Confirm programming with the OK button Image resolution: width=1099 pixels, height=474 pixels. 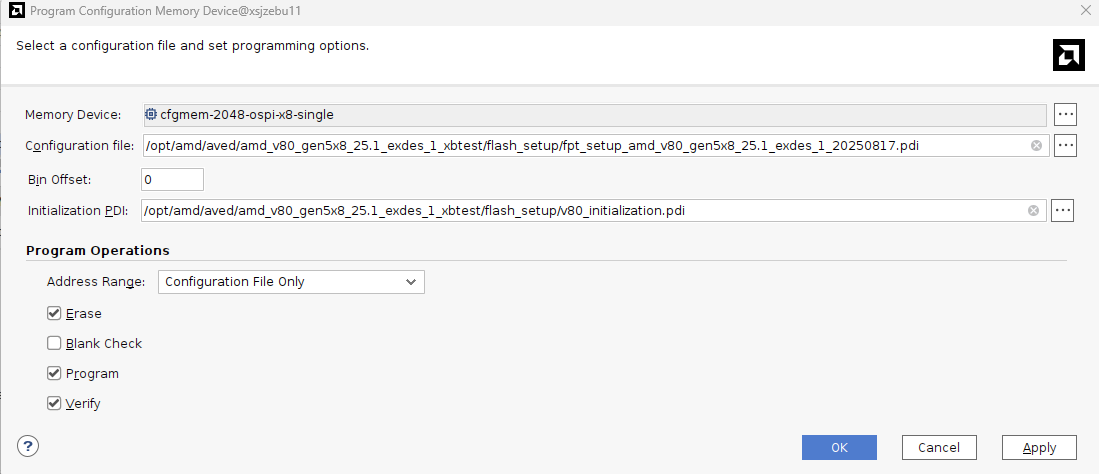pos(839,447)
